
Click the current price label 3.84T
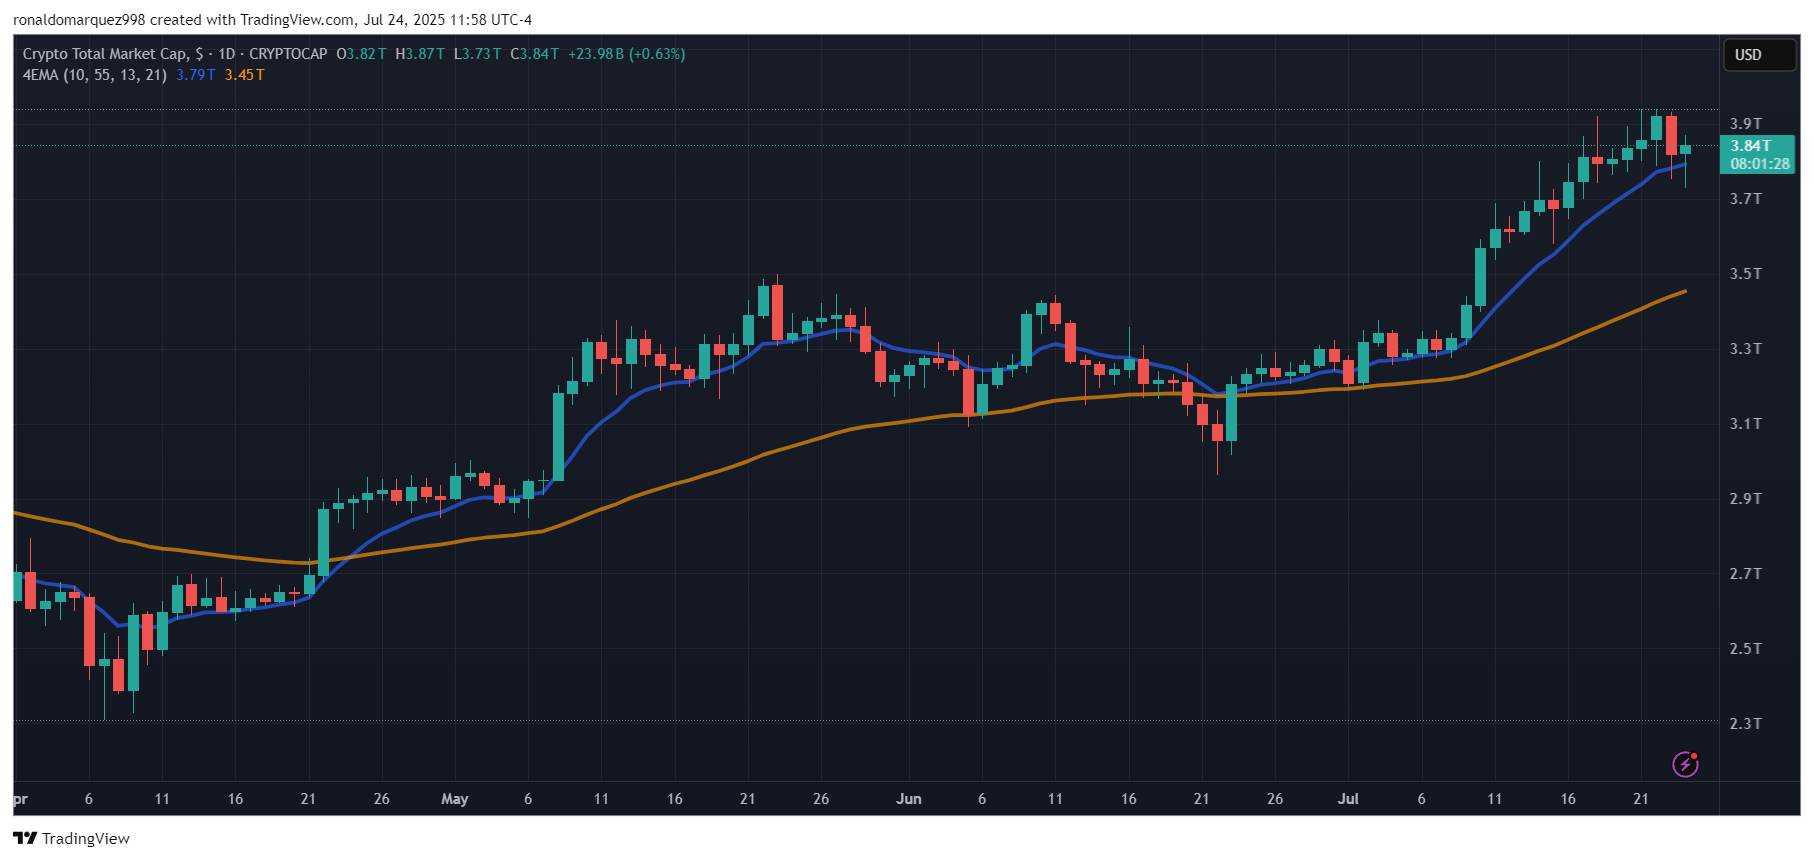coord(1750,146)
